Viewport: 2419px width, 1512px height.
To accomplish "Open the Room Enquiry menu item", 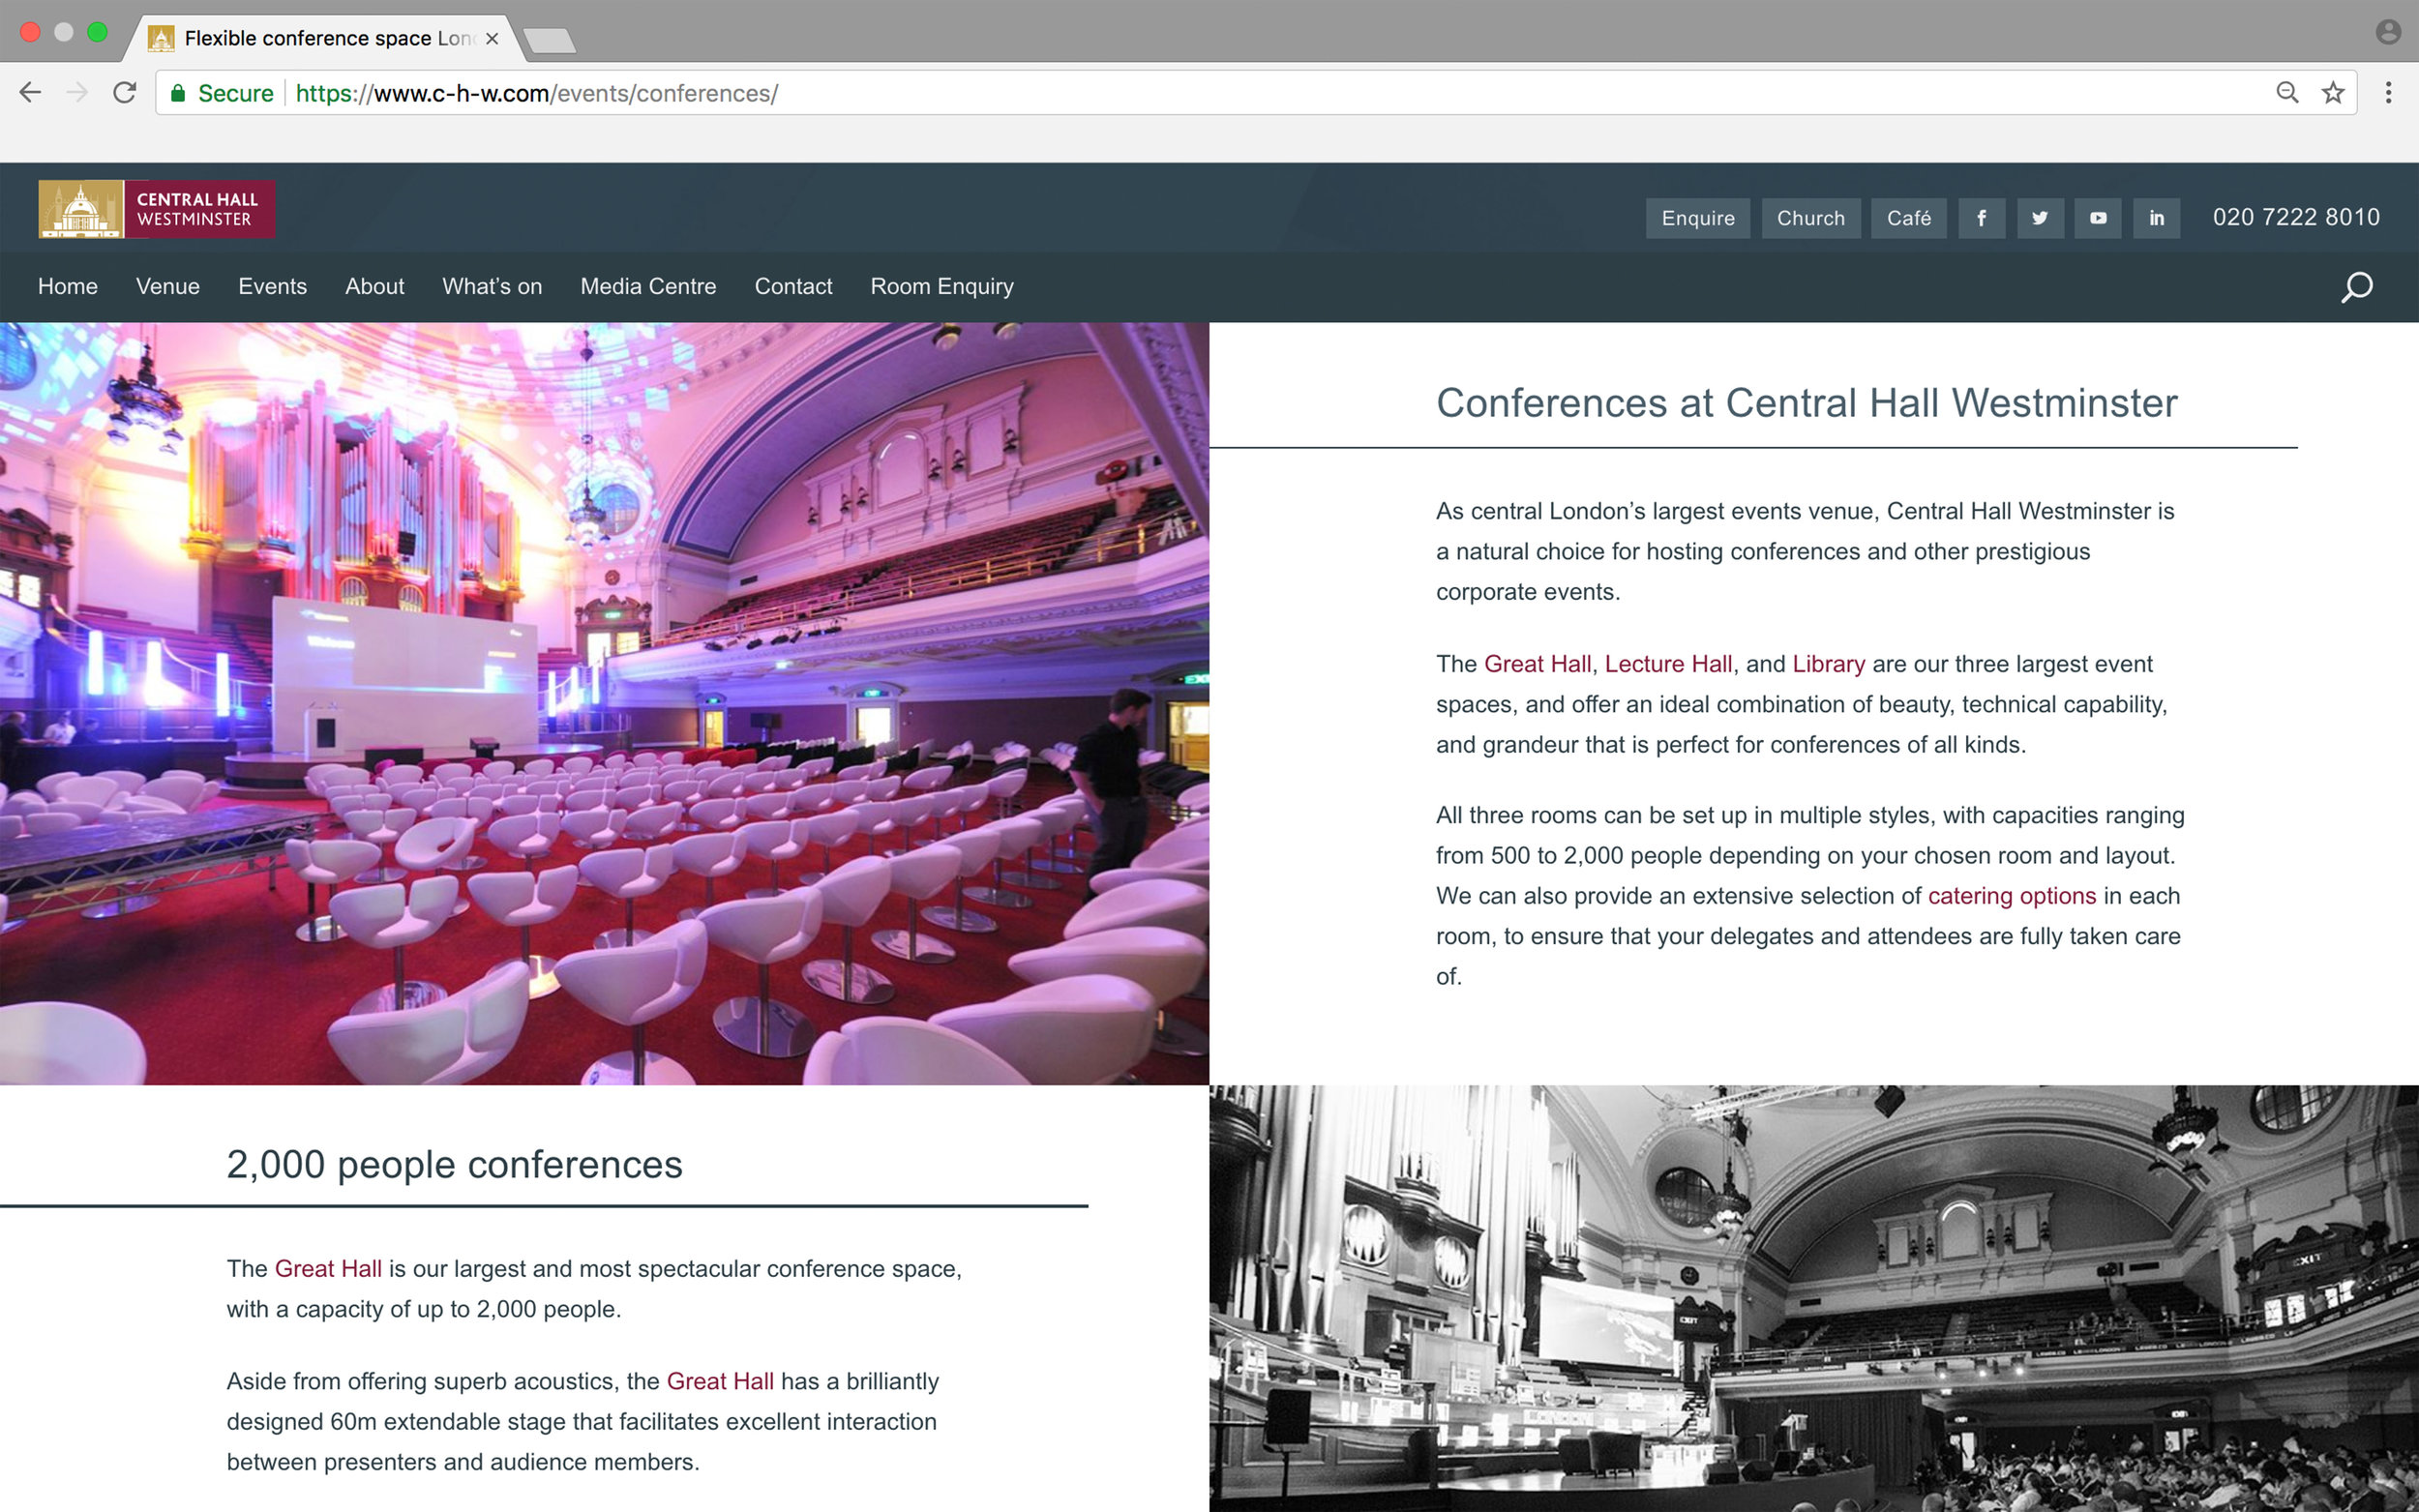I will click(942, 286).
